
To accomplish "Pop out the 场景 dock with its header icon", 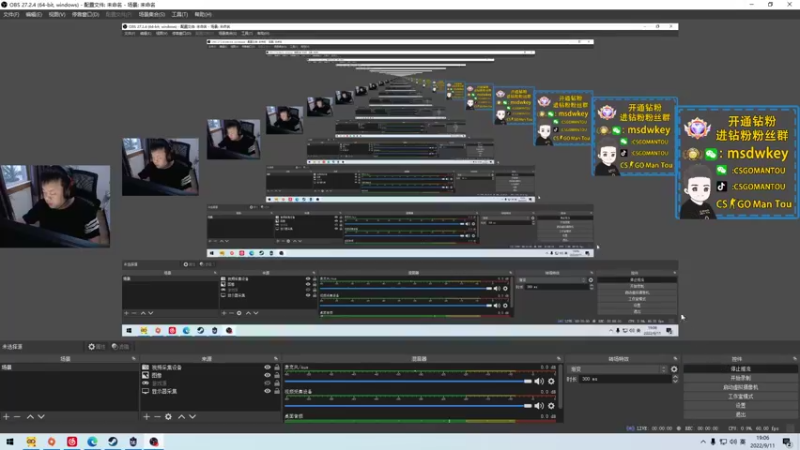I will click(134, 359).
